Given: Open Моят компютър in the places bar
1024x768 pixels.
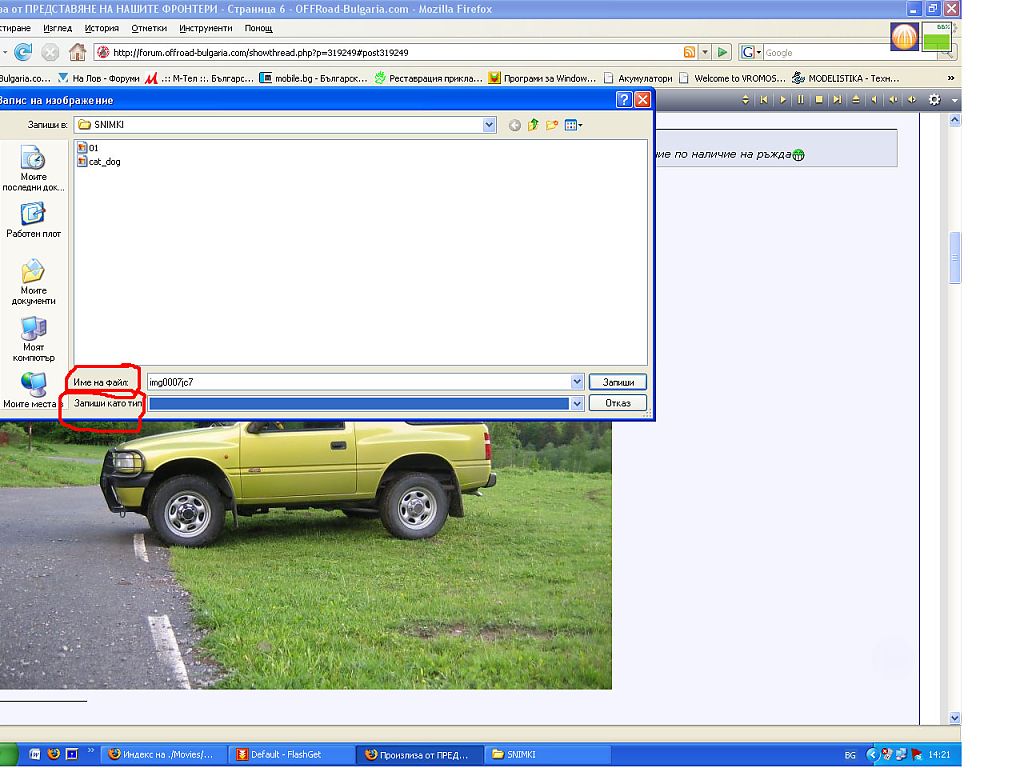Looking at the screenshot, I should point(33,339).
